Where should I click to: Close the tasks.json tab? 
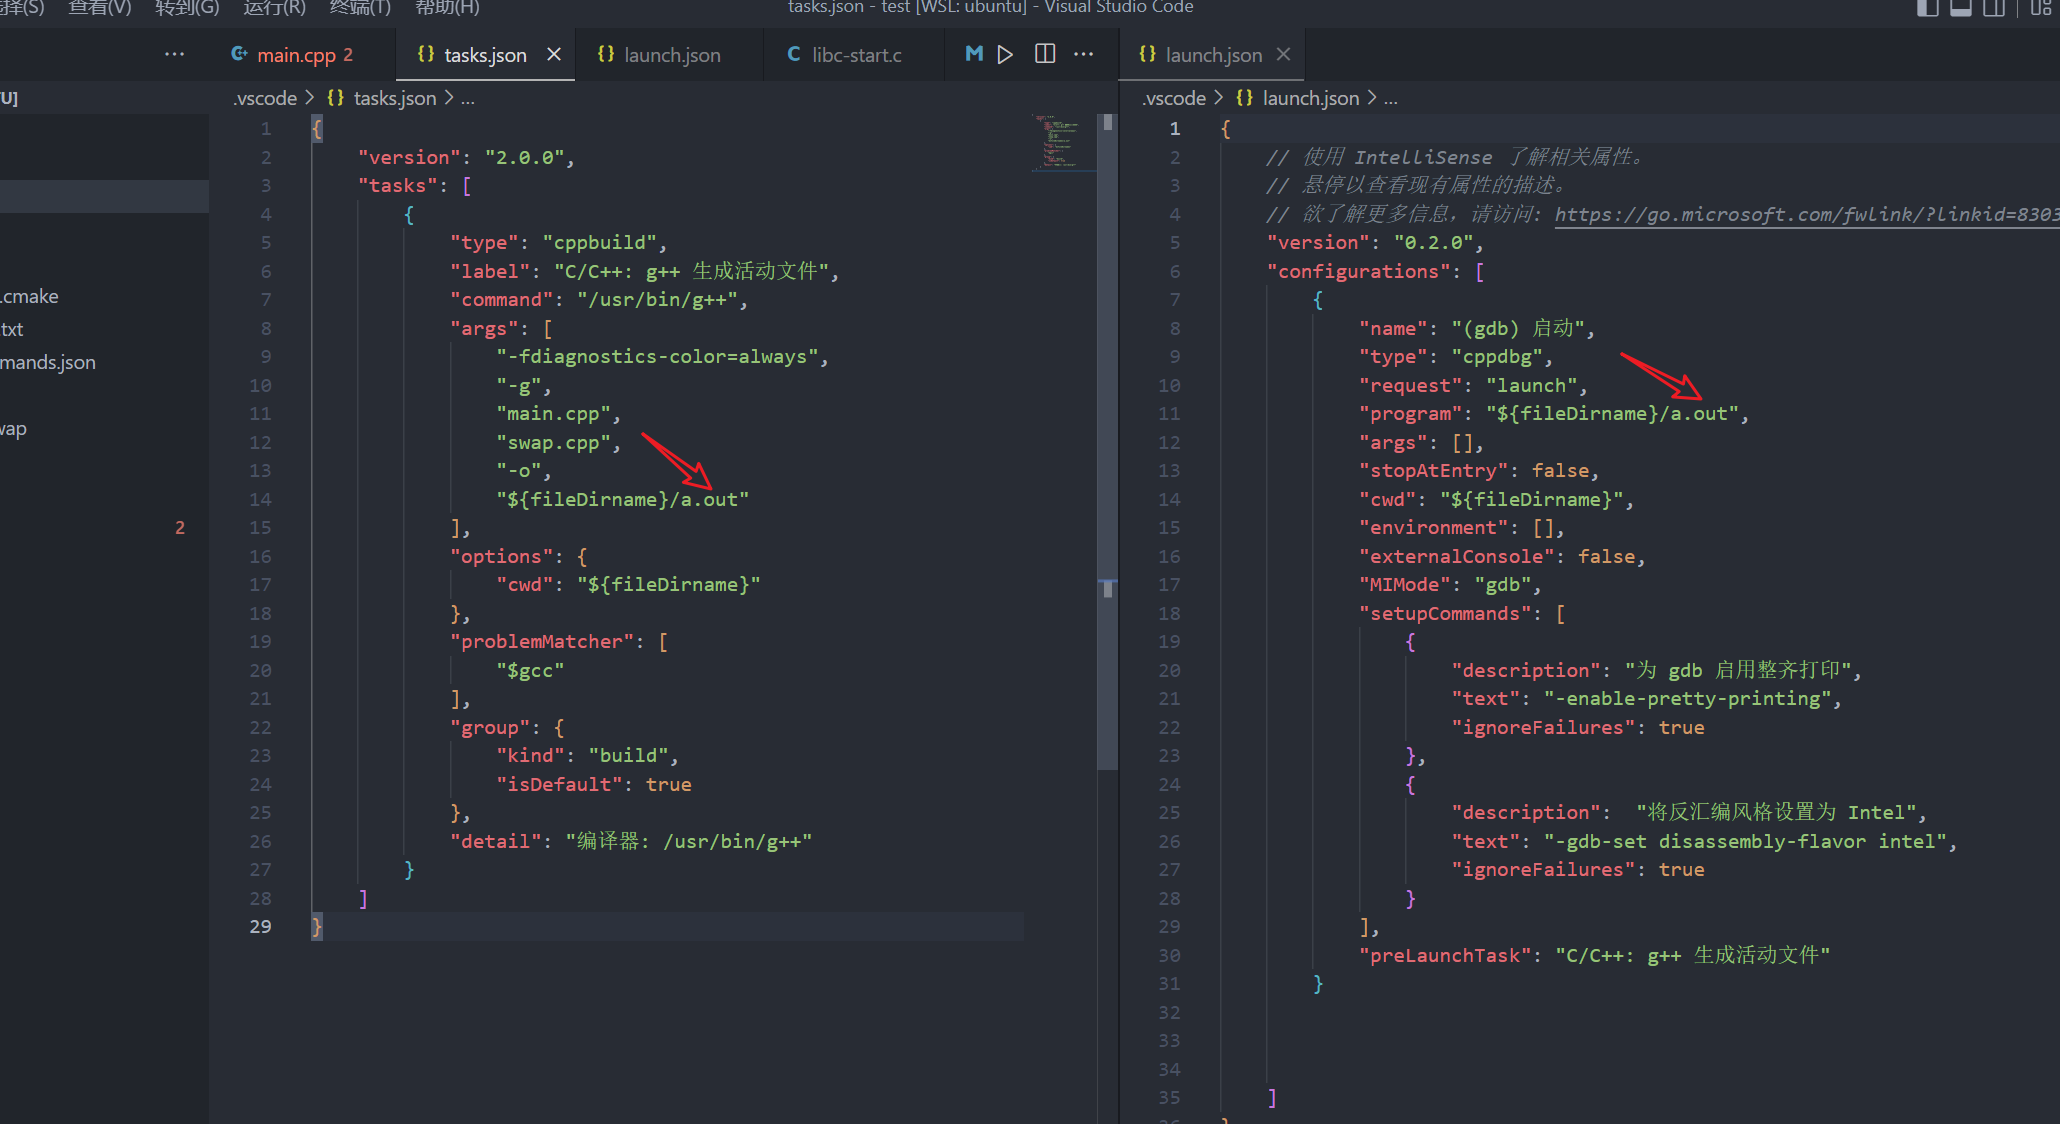tap(554, 54)
